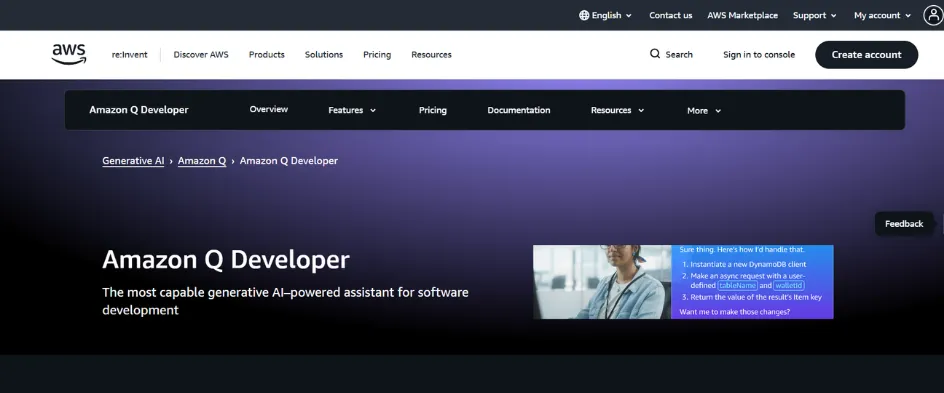Click the globe language icon
This screenshot has height=393, width=944.
tap(583, 16)
